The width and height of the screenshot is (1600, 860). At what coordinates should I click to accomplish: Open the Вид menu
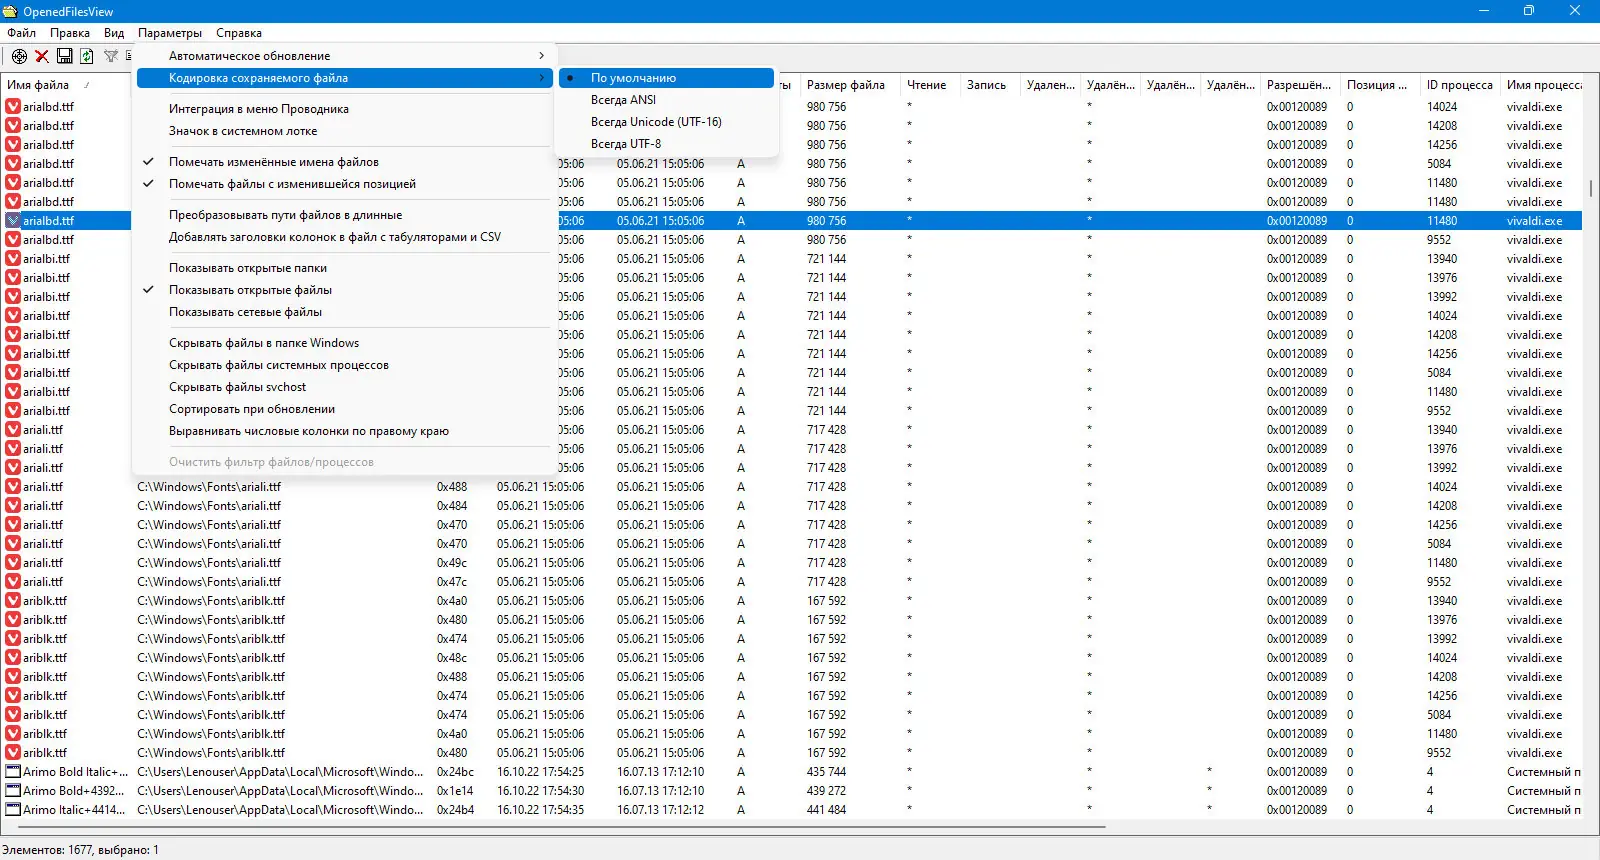(x=114, y=33)
